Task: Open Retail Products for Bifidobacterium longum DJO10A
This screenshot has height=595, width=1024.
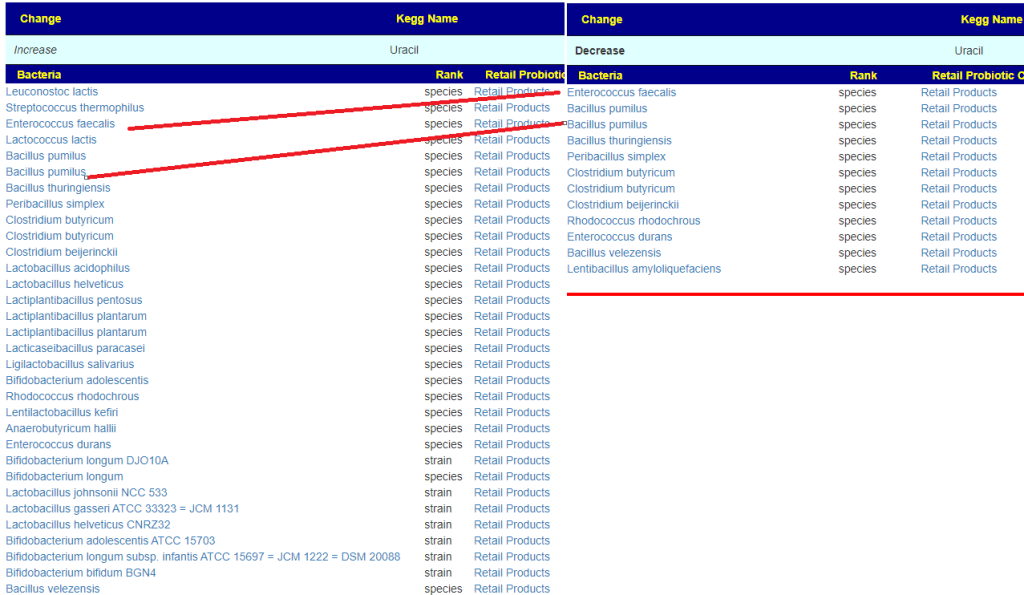Action: coord(512,460)
